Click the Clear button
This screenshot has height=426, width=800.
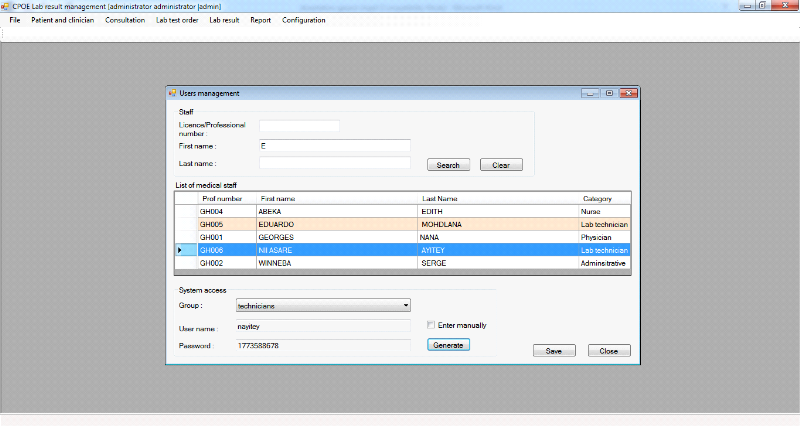(x=501, y=165)
